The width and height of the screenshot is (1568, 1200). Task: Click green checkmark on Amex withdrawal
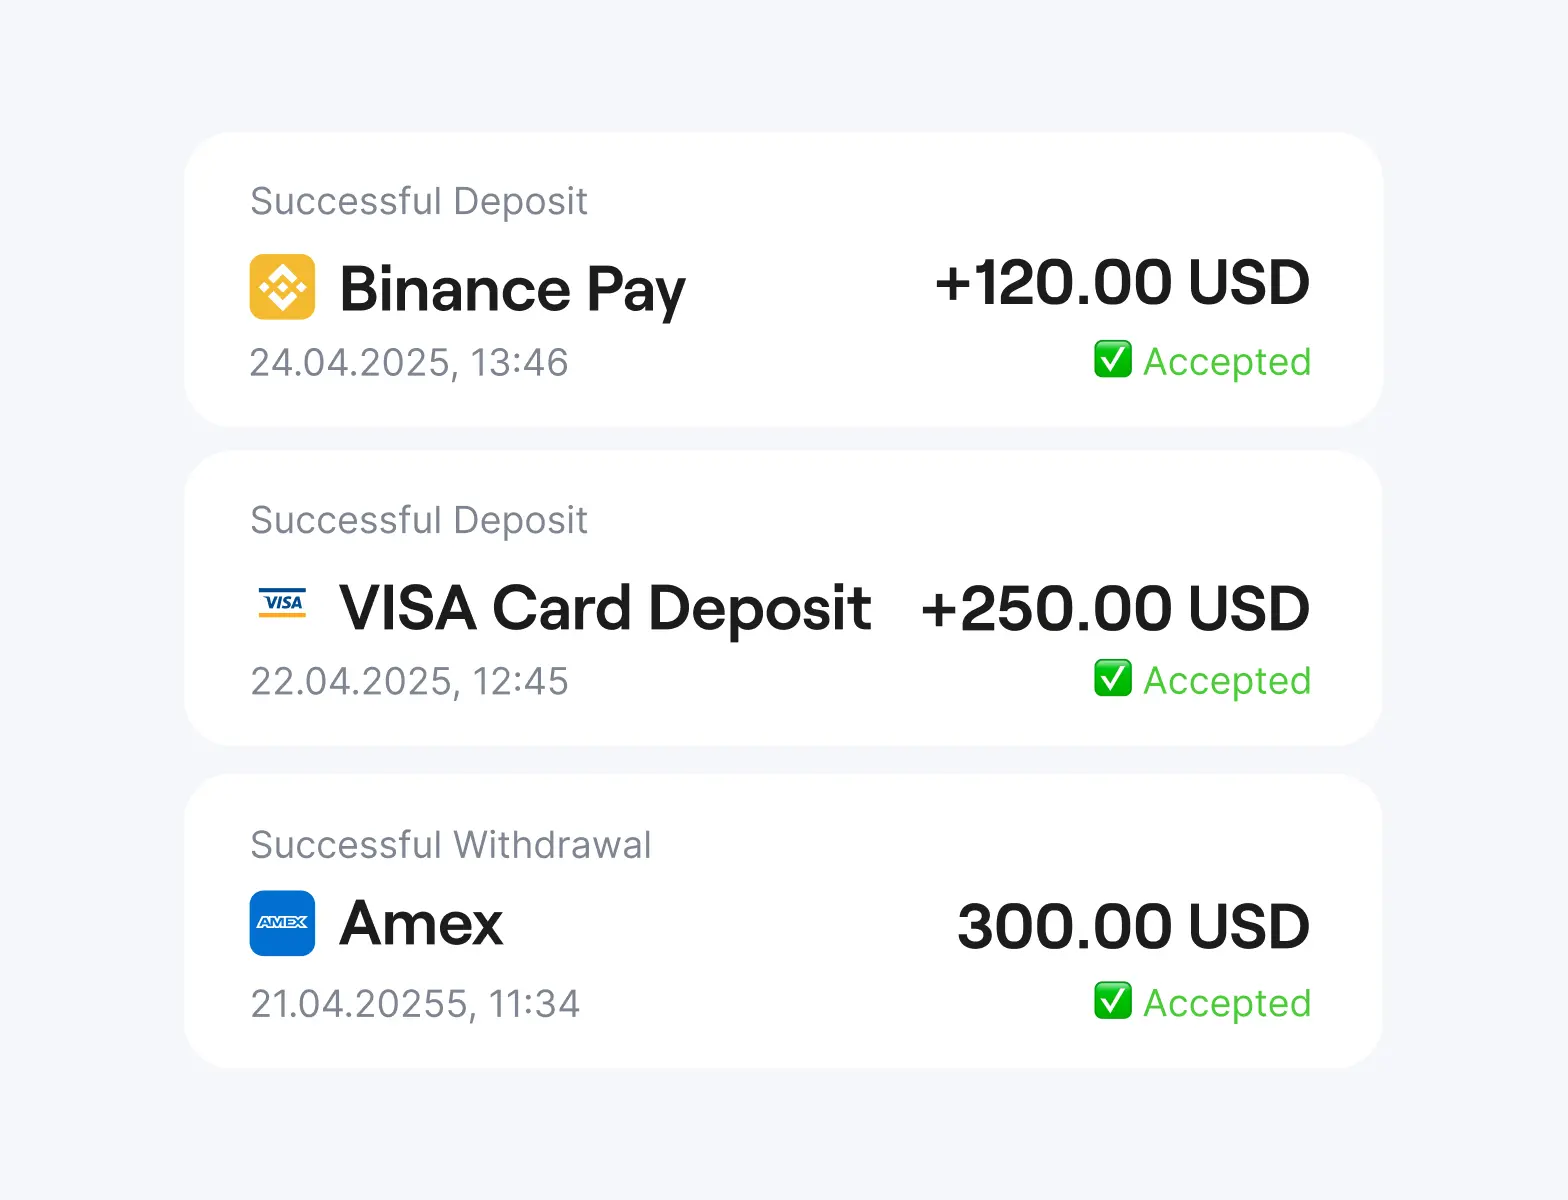(x=1113, y=1000)
